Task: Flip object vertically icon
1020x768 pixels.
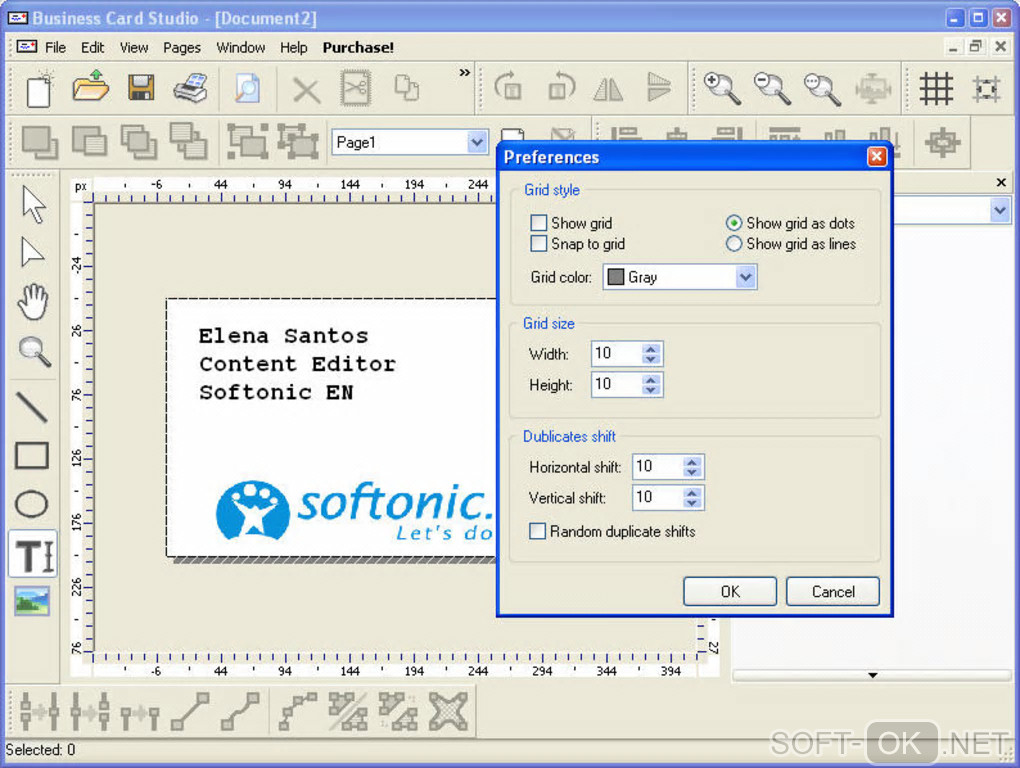Action: pos(658,87)
